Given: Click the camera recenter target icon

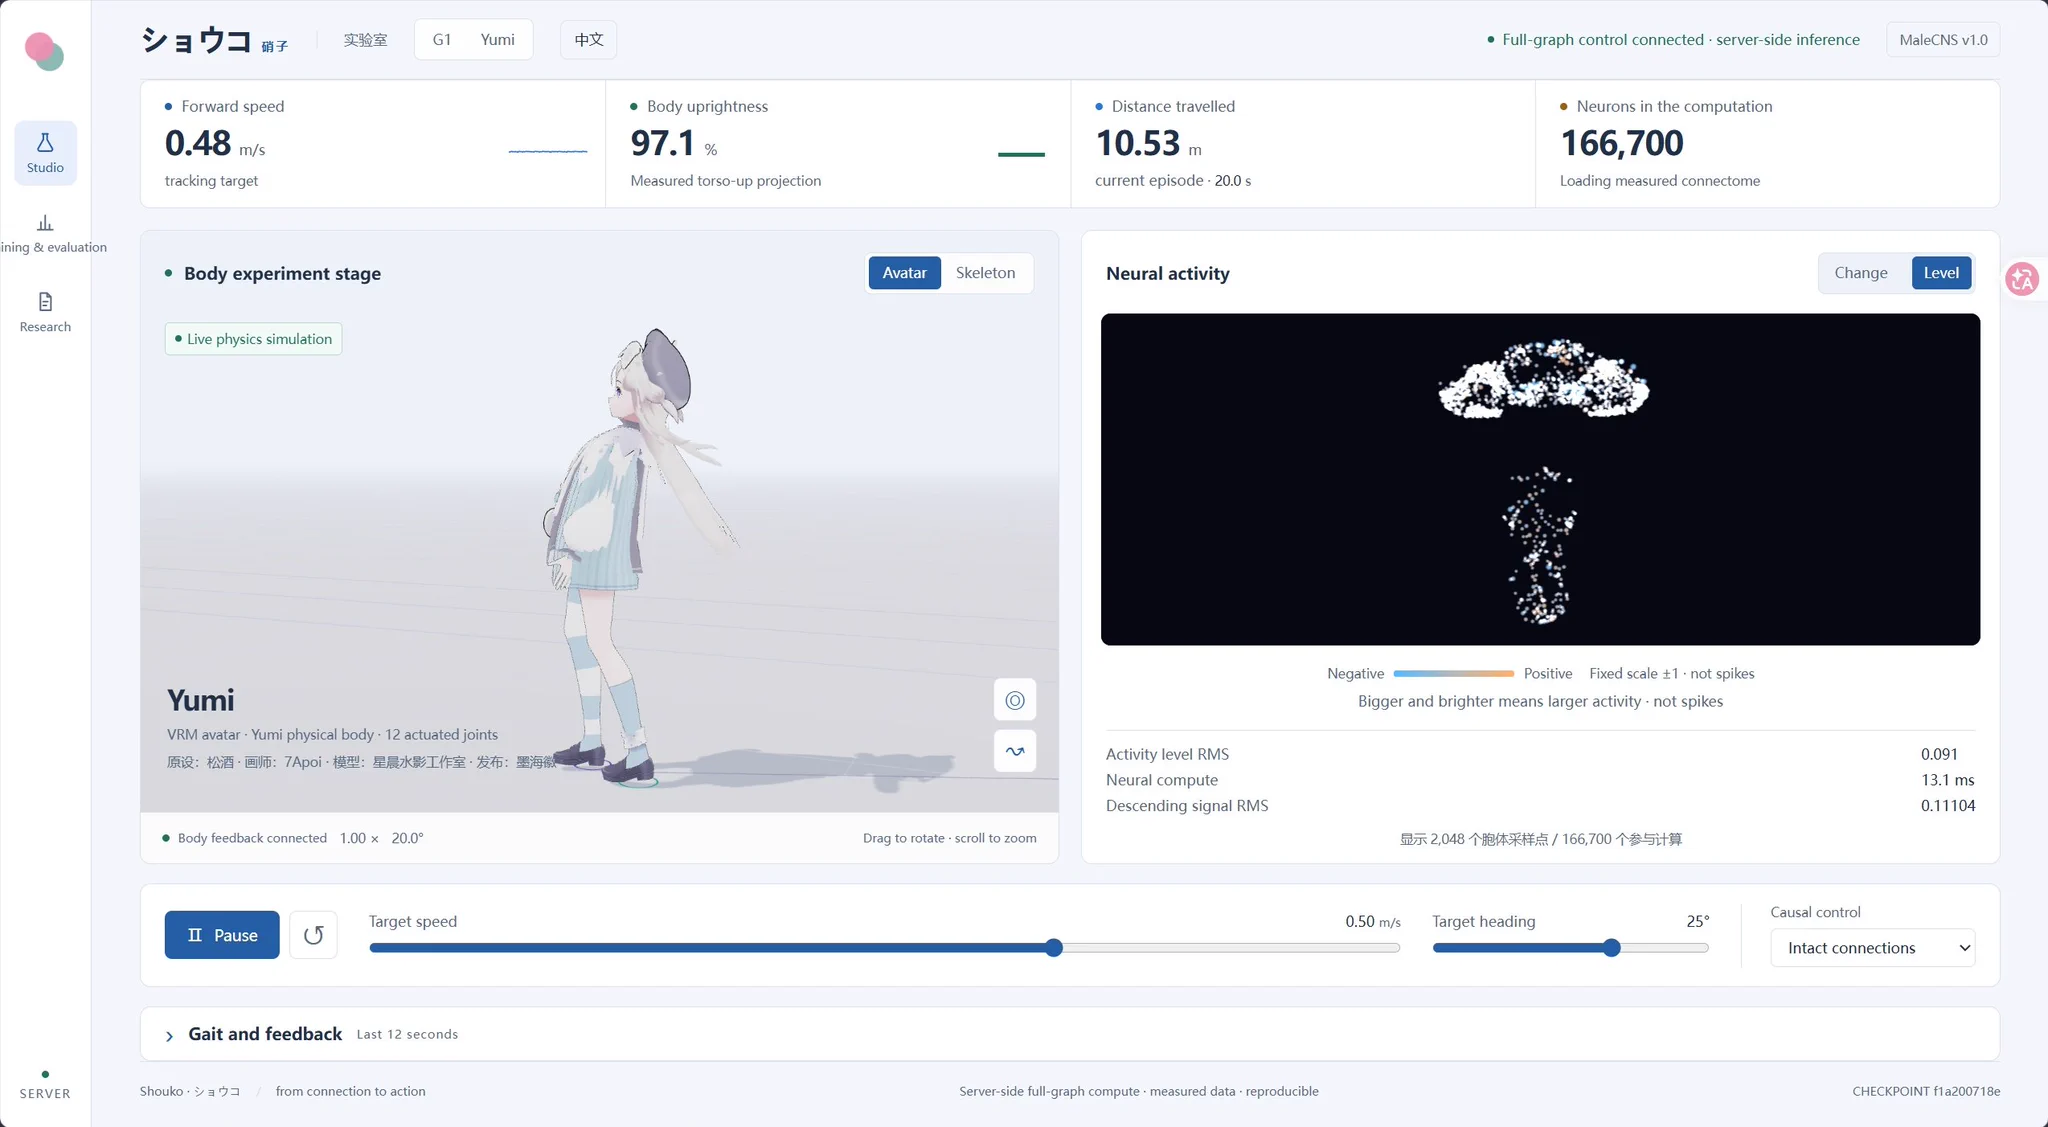Looking at the screenshot, I should [1015, 700].
